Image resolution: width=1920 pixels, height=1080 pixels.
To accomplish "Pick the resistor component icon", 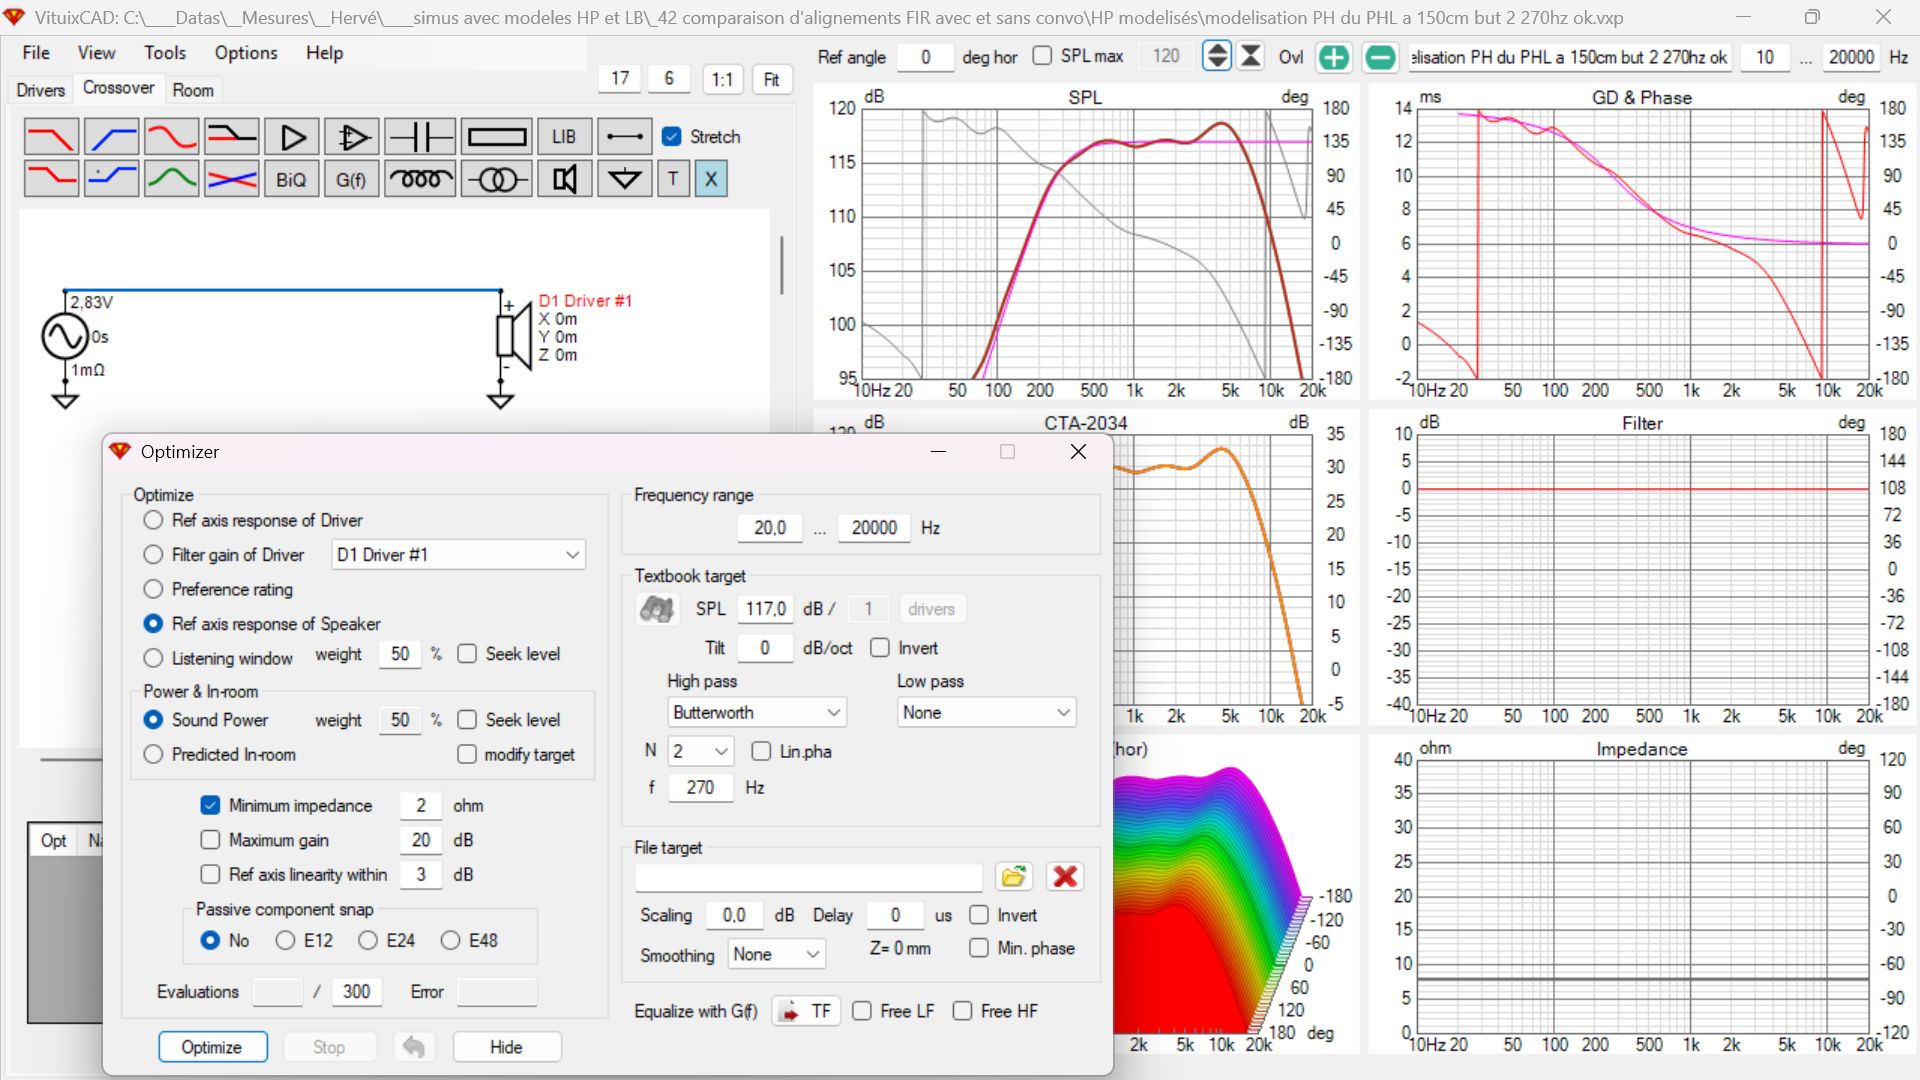I will (497, 137).
